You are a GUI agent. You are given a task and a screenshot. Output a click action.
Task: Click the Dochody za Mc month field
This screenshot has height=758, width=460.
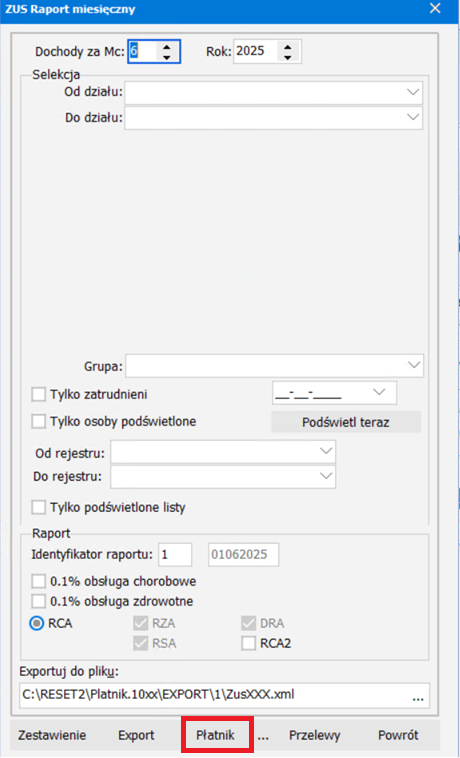[143, 51]
